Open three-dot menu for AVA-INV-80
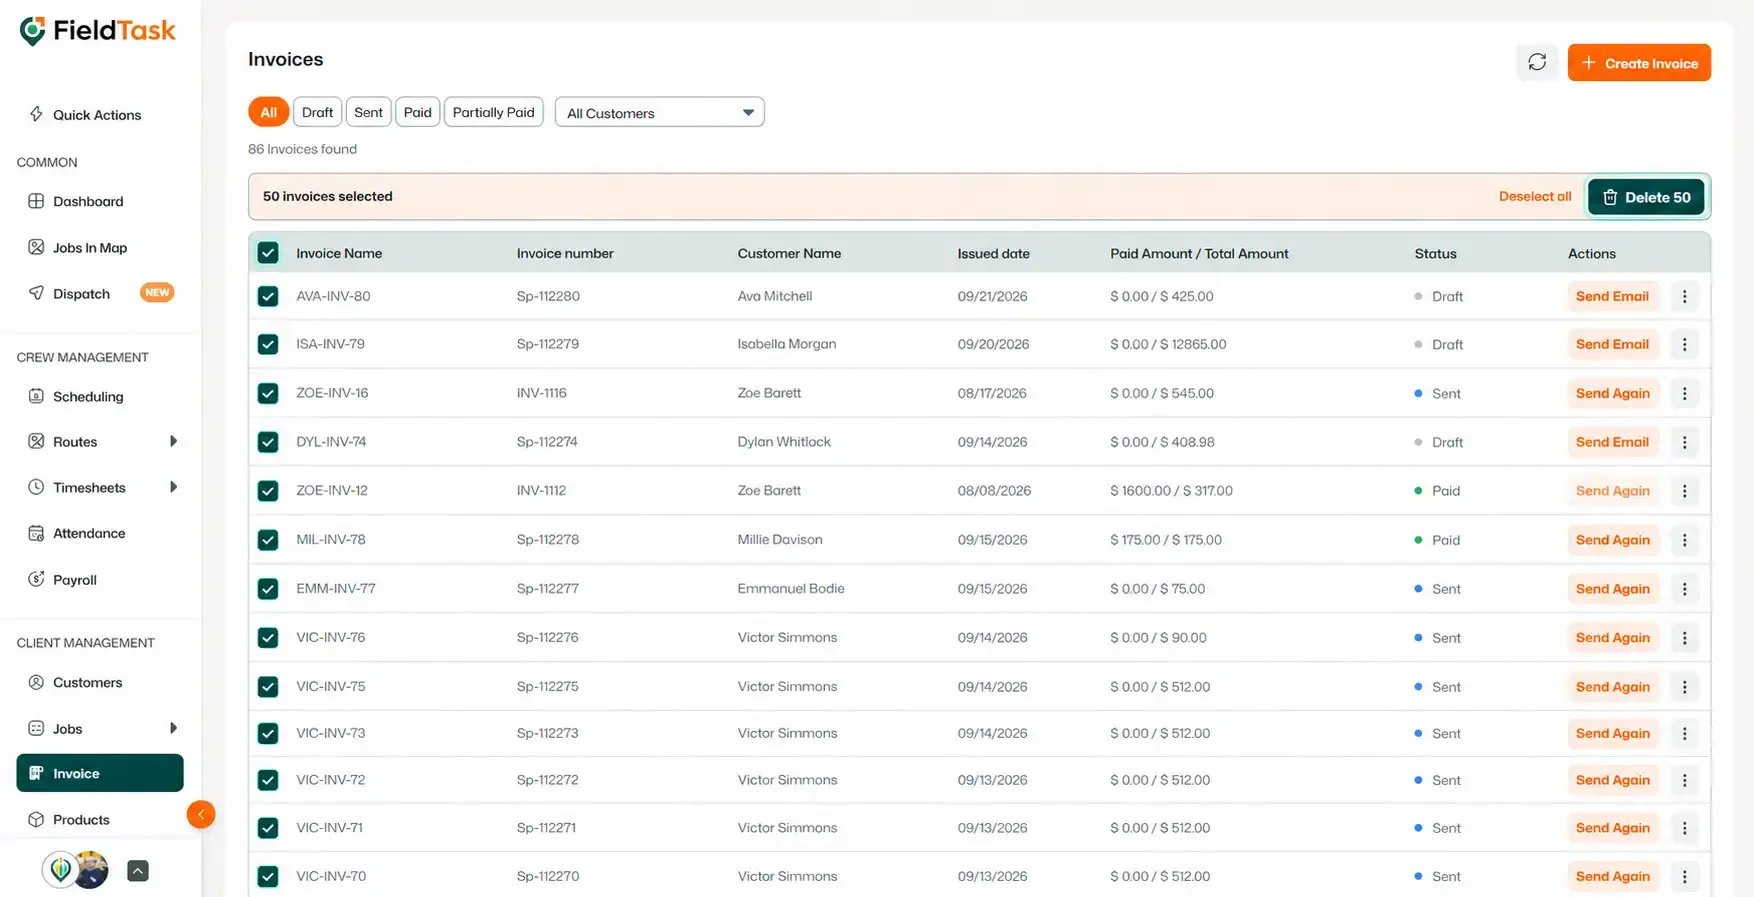This screenshot has height=897, width=1754. 1684,296
